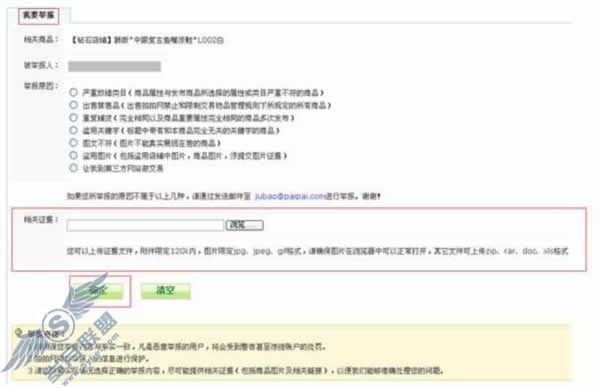Pick the 盗用图片 report reason
This screenshot has height=388, width=600.
(x=73, y=155)
